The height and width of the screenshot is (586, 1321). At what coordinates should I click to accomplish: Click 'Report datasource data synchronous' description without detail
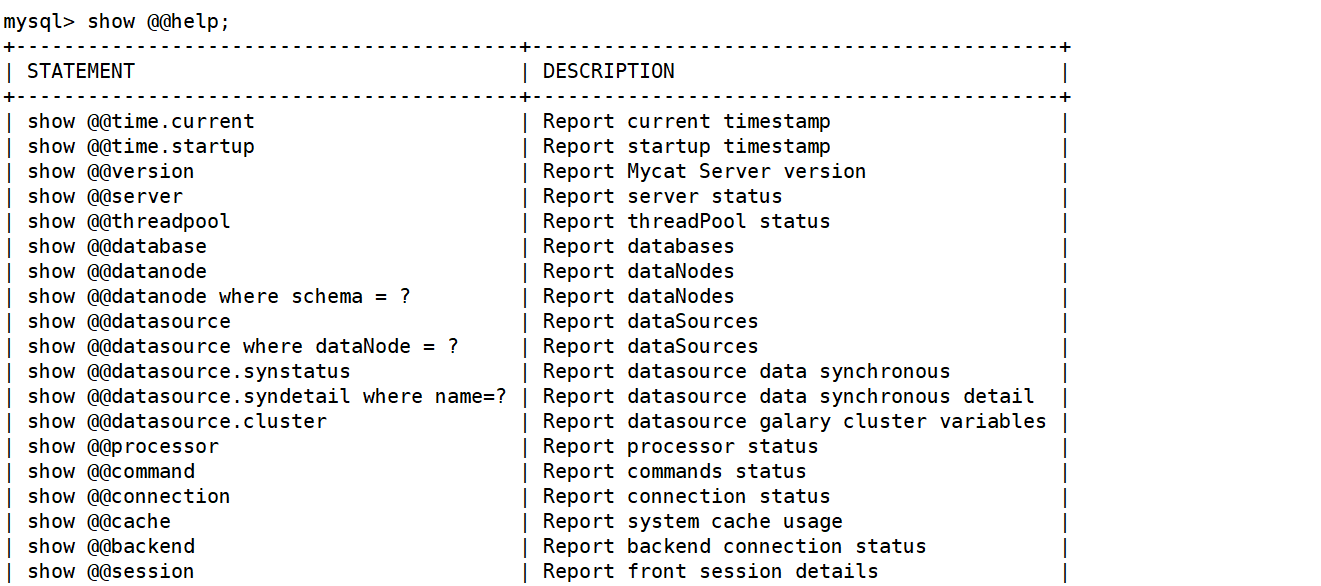(747, 371)
